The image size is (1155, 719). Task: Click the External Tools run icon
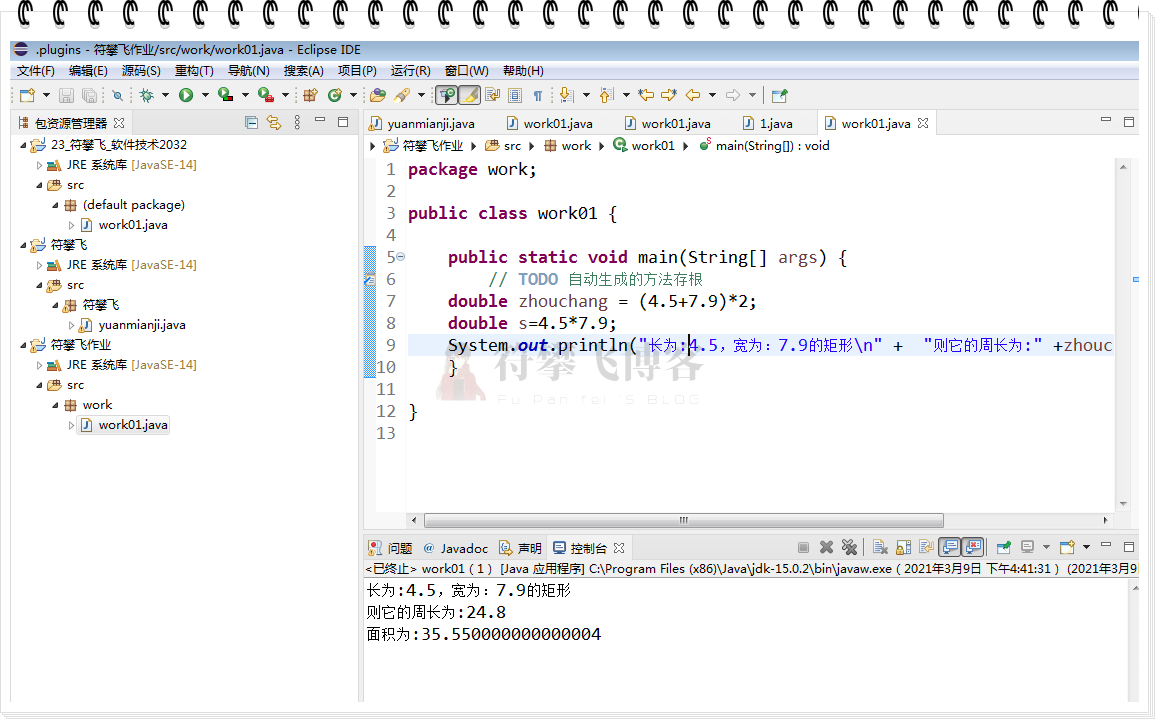coord(266,95)
